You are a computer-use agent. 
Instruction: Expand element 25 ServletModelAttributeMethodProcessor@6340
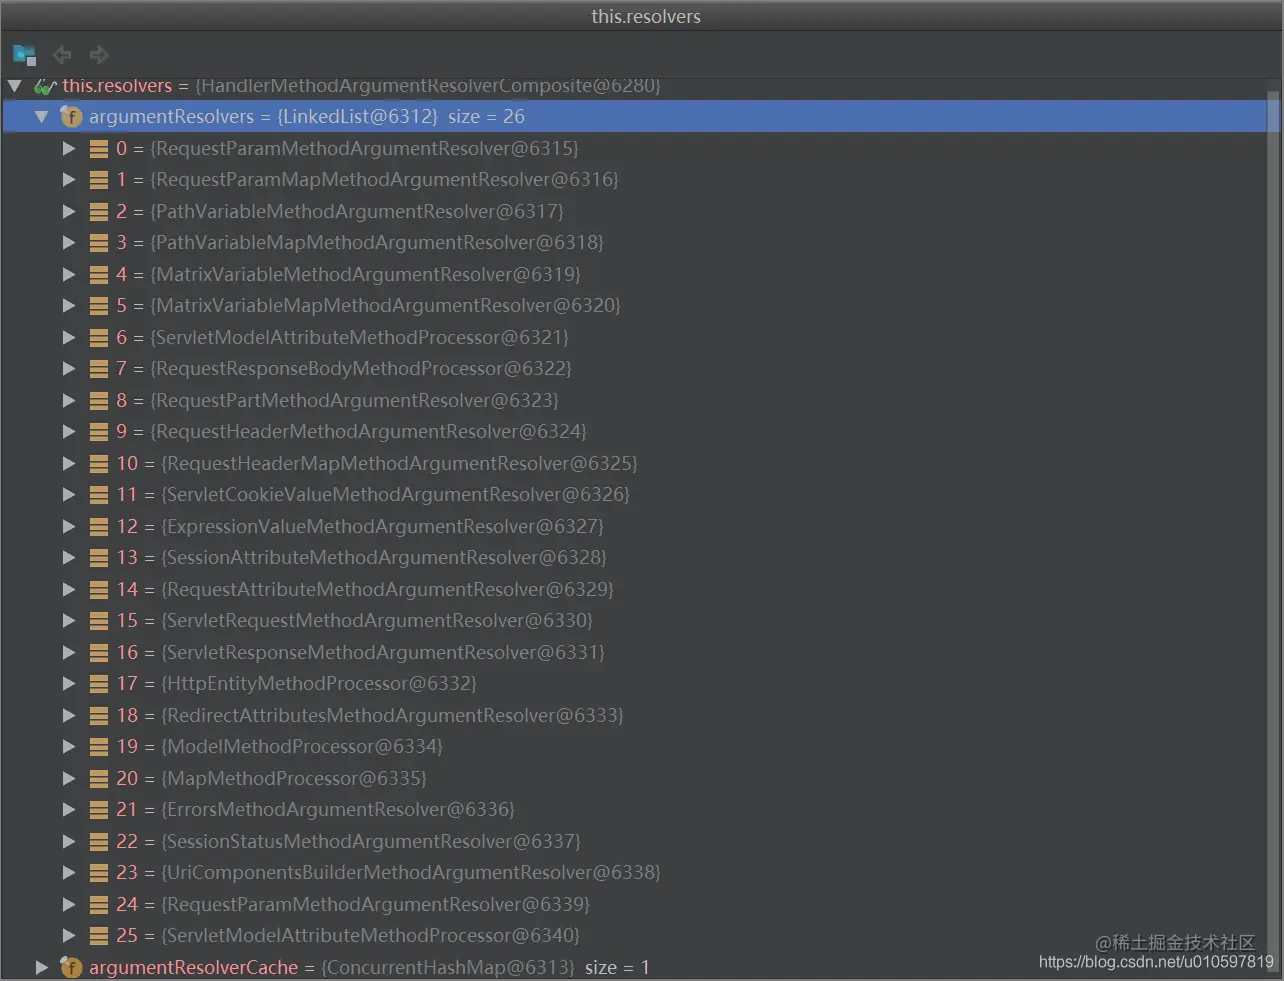[69, 936]
